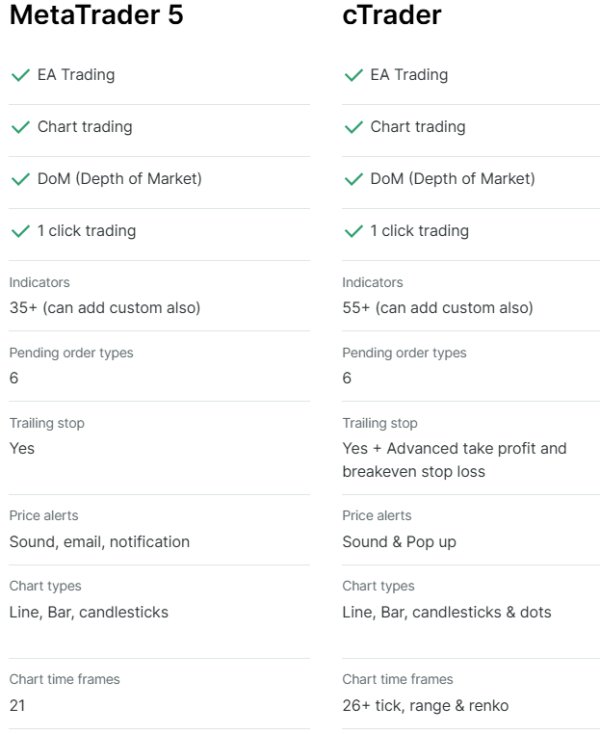Click the checkmark beside MetaTrader 5 EA Trading
The width and height of the screenshot is (600, 734).
(x=19, y=75)
